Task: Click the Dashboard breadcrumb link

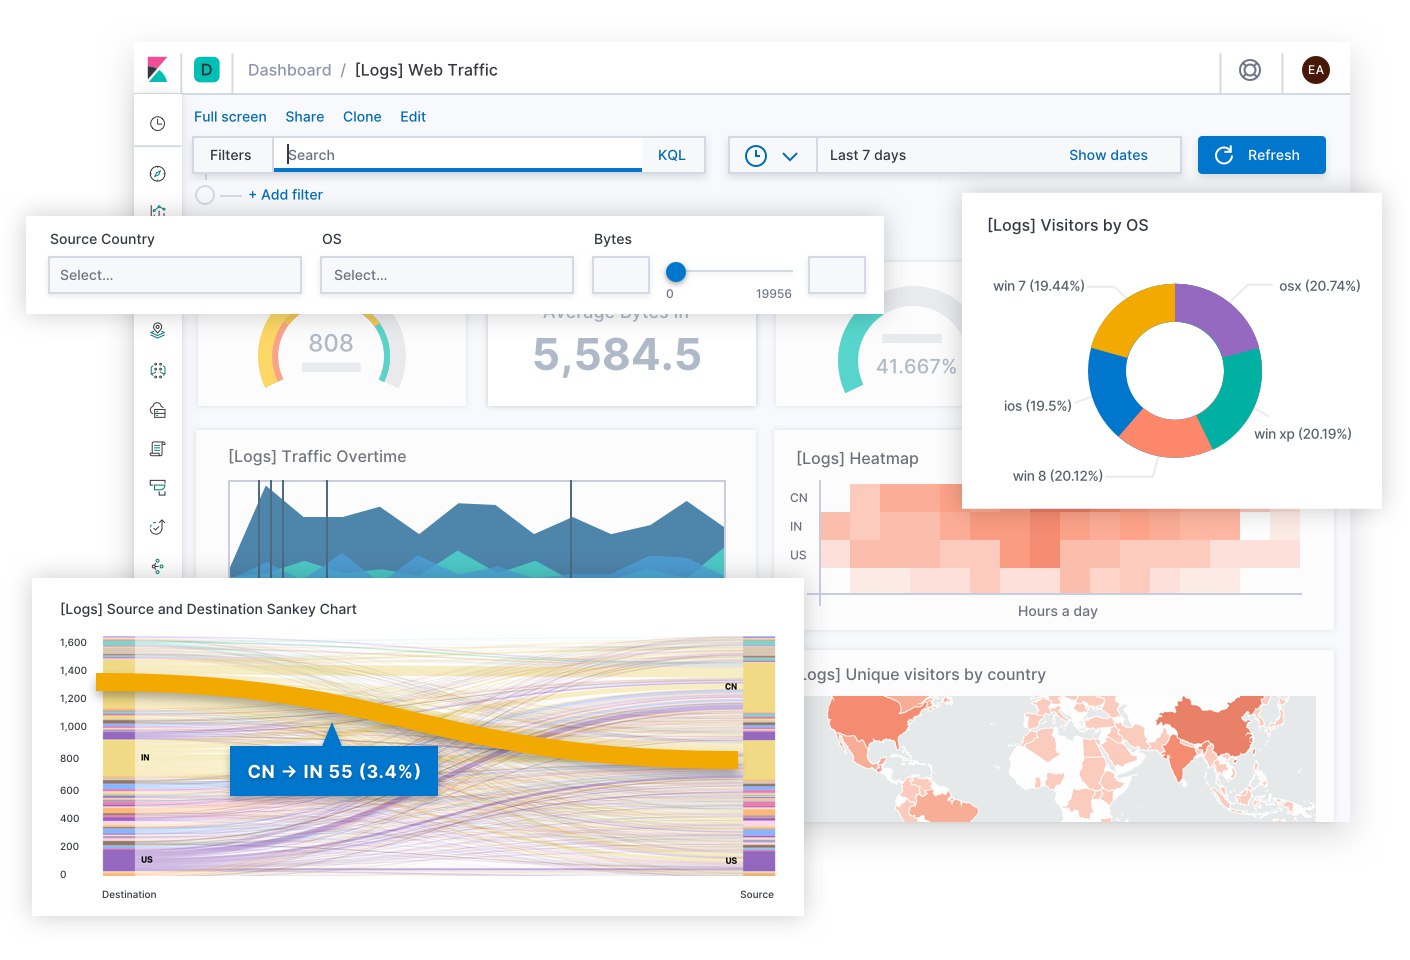Action: (x=290, y=70)
